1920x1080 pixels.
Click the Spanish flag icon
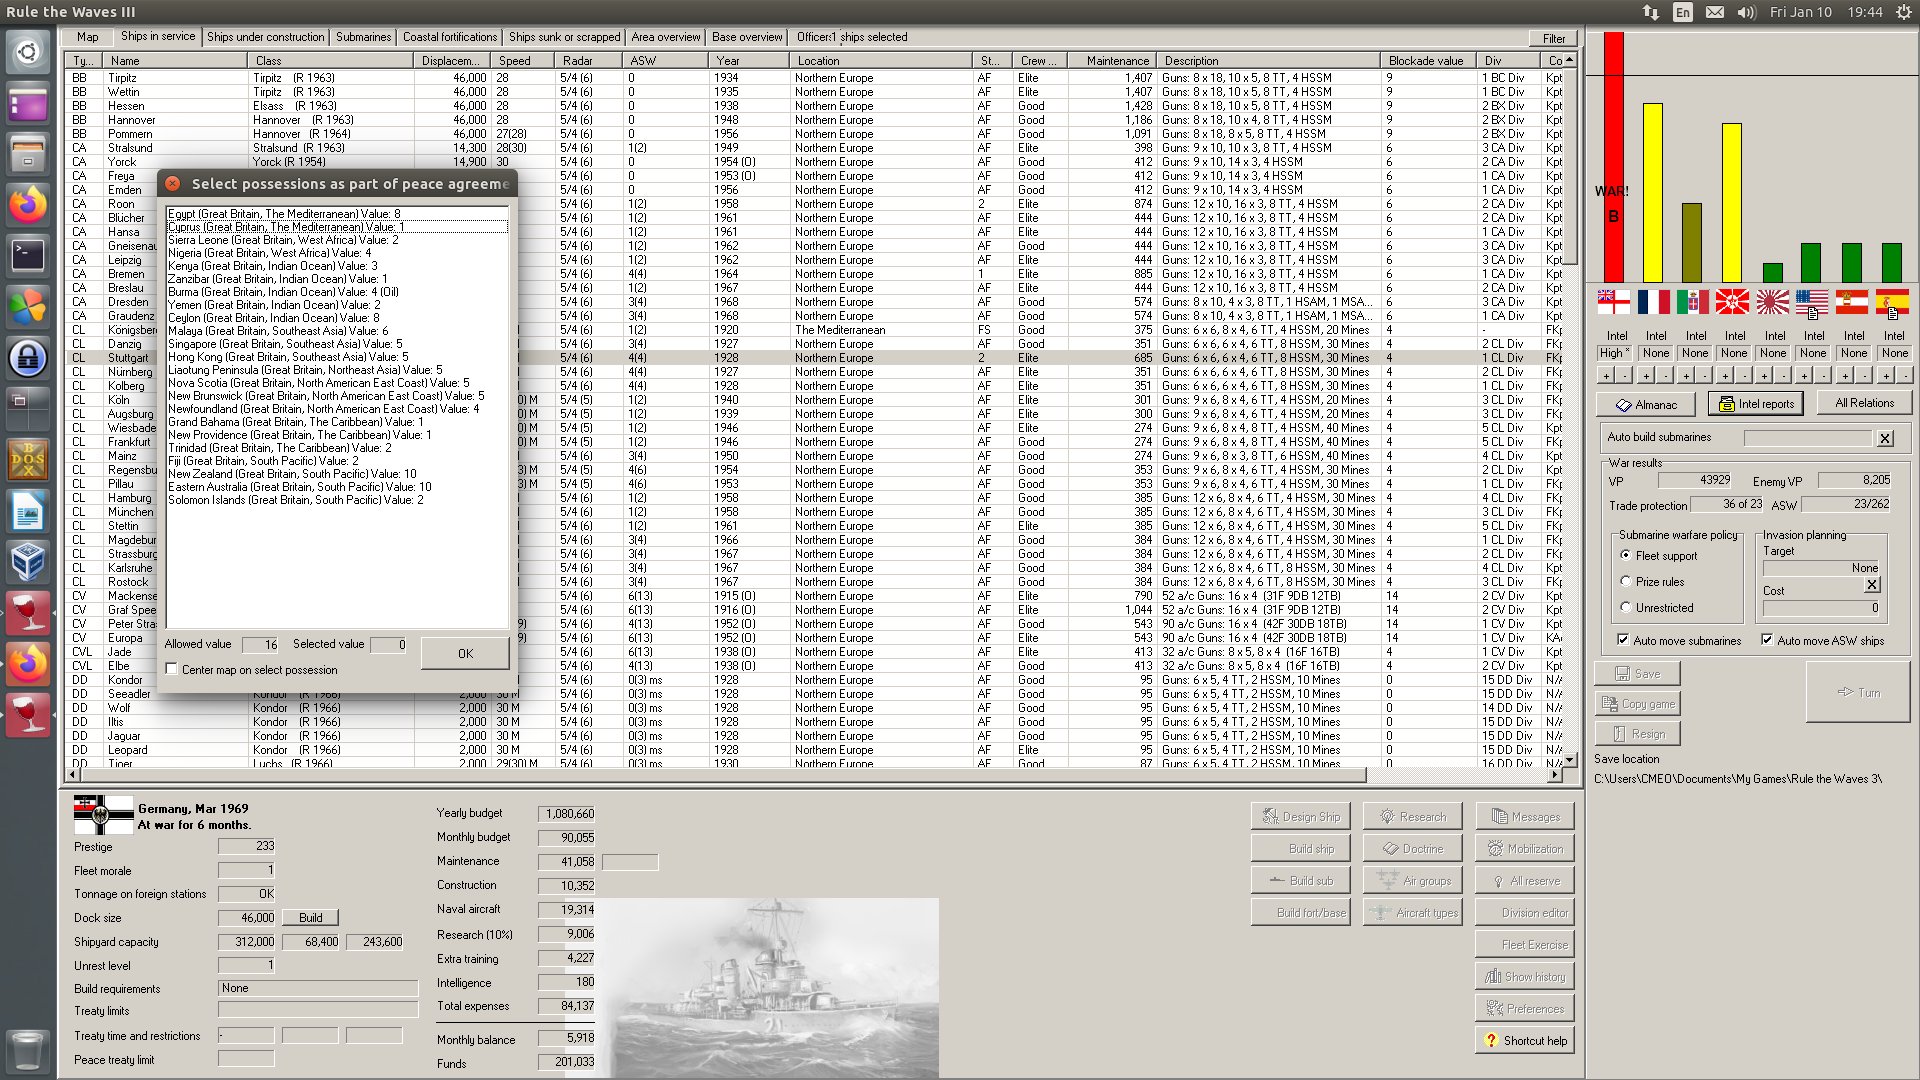[x=1892, y=301]
